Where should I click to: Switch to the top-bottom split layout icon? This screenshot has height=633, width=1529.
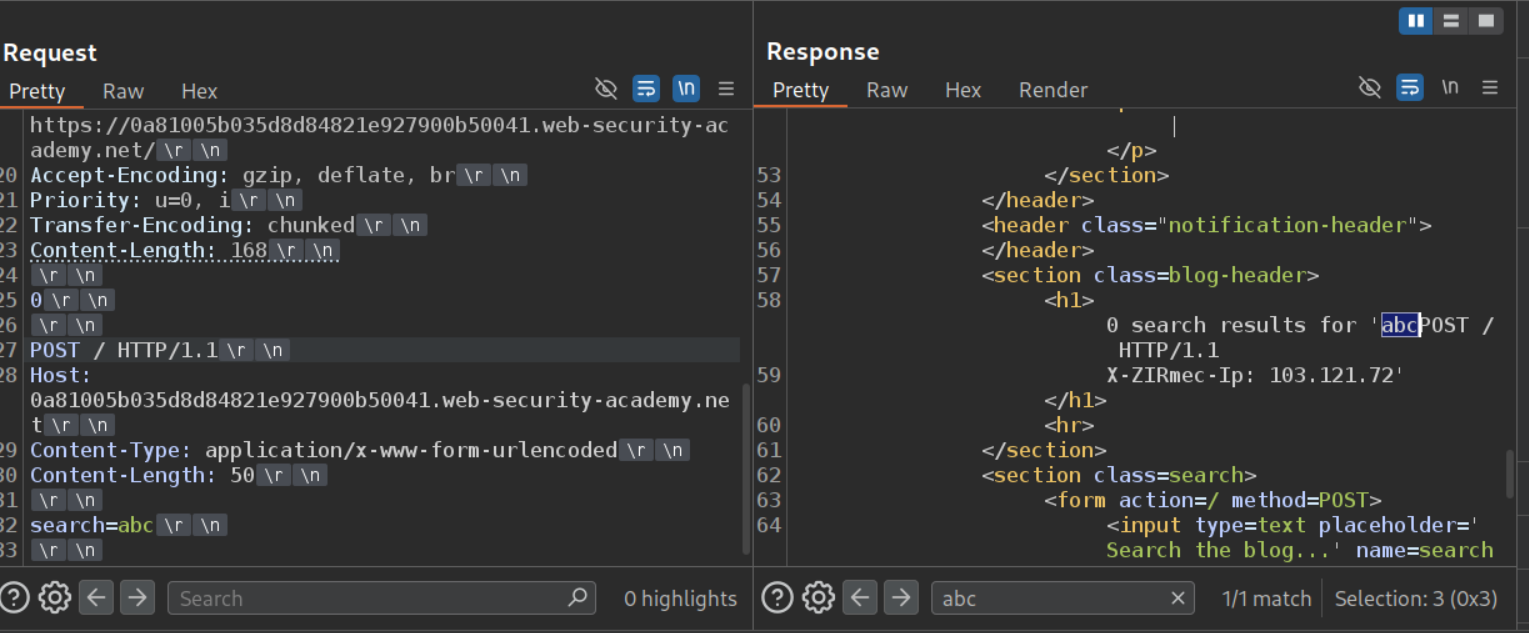click(1451, 21)
